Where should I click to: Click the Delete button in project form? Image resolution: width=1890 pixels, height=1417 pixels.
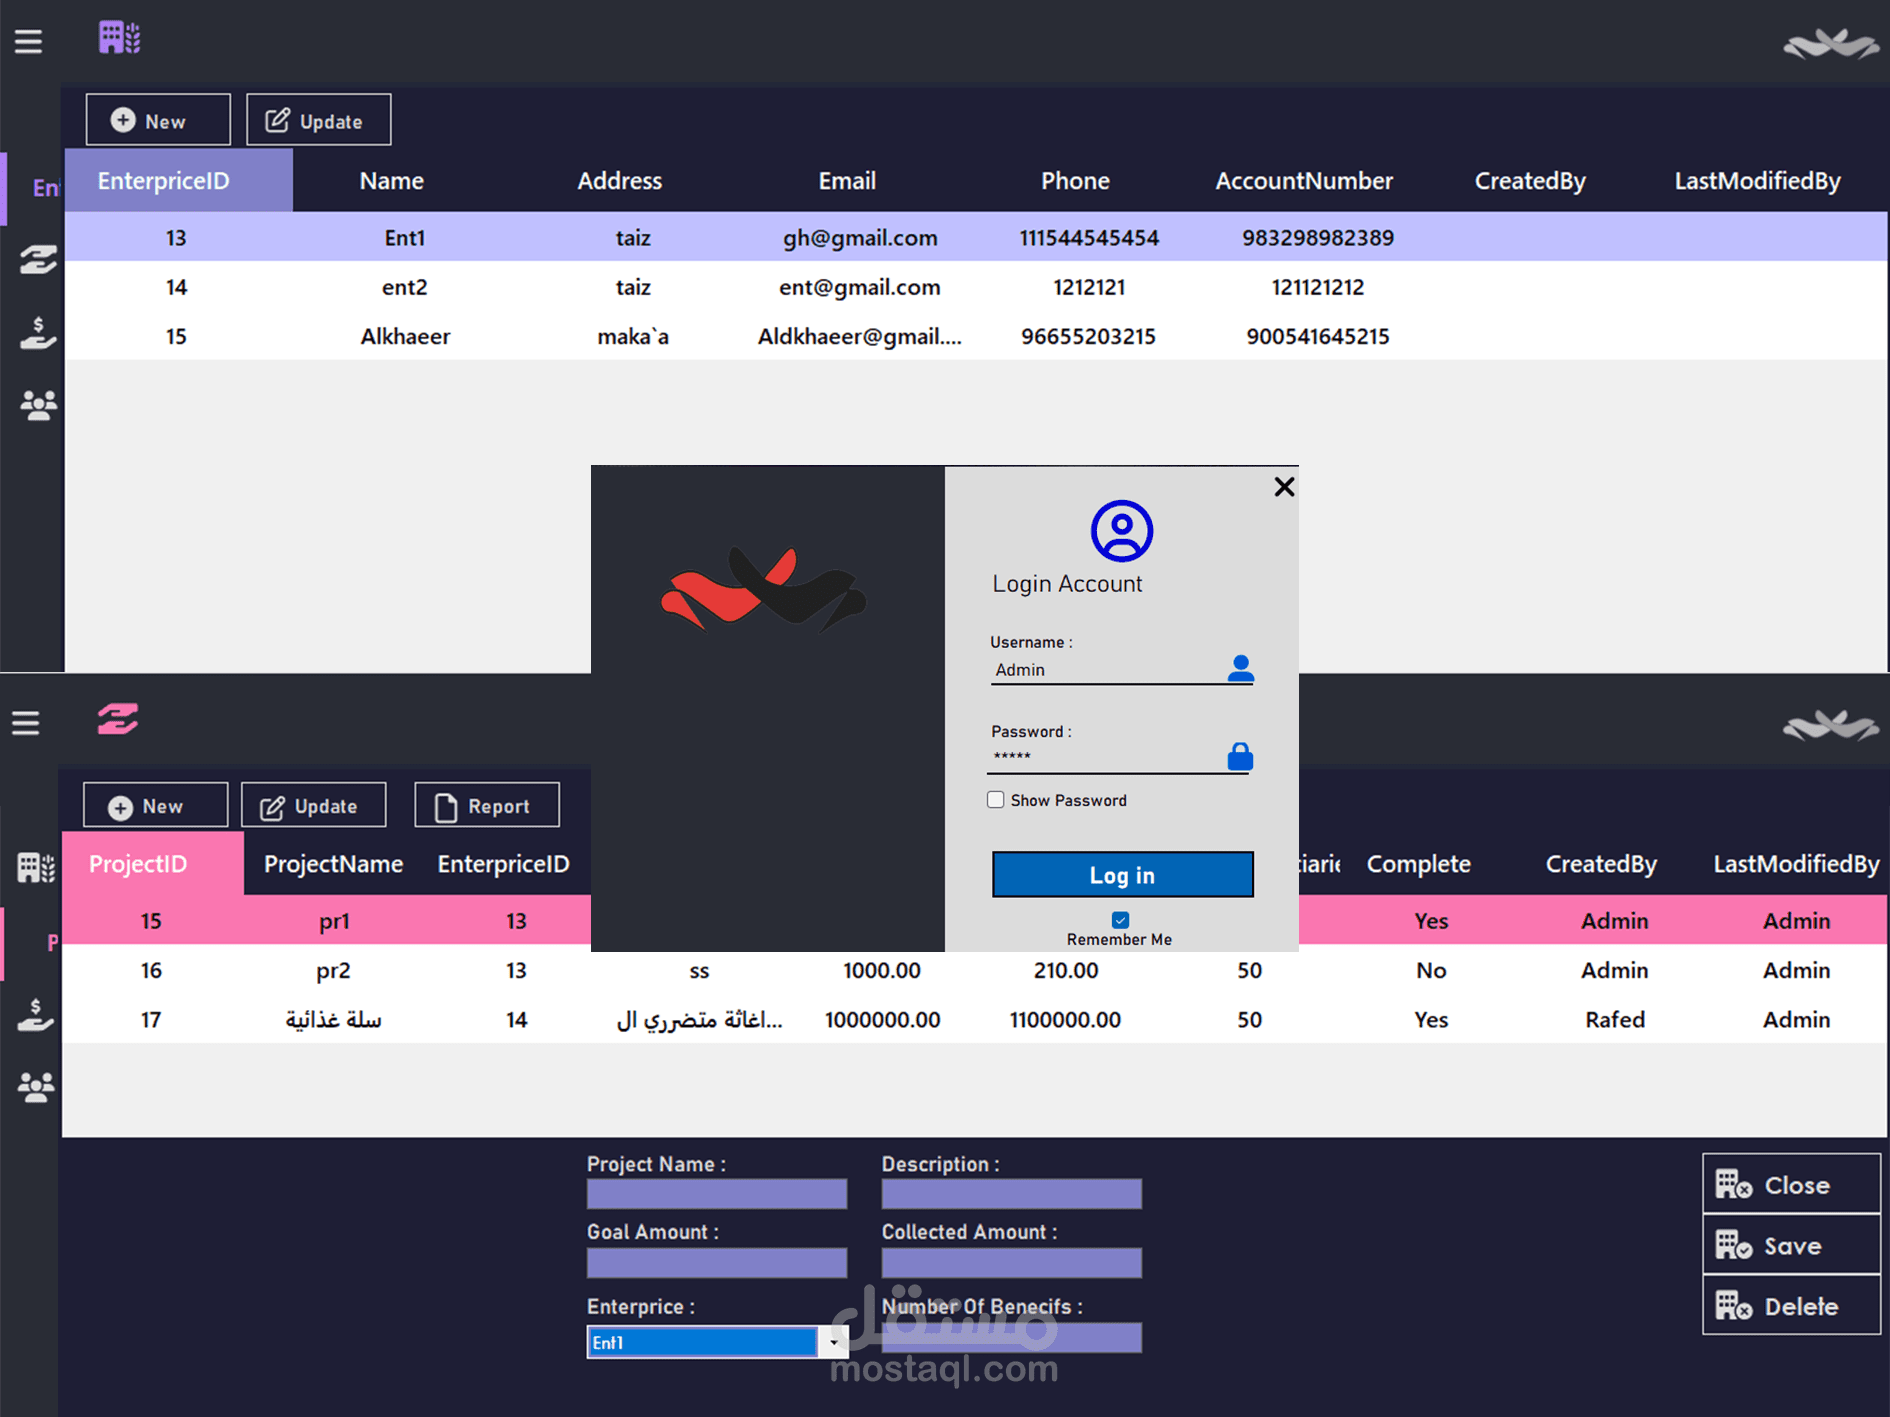(x=1791, y=1306)
